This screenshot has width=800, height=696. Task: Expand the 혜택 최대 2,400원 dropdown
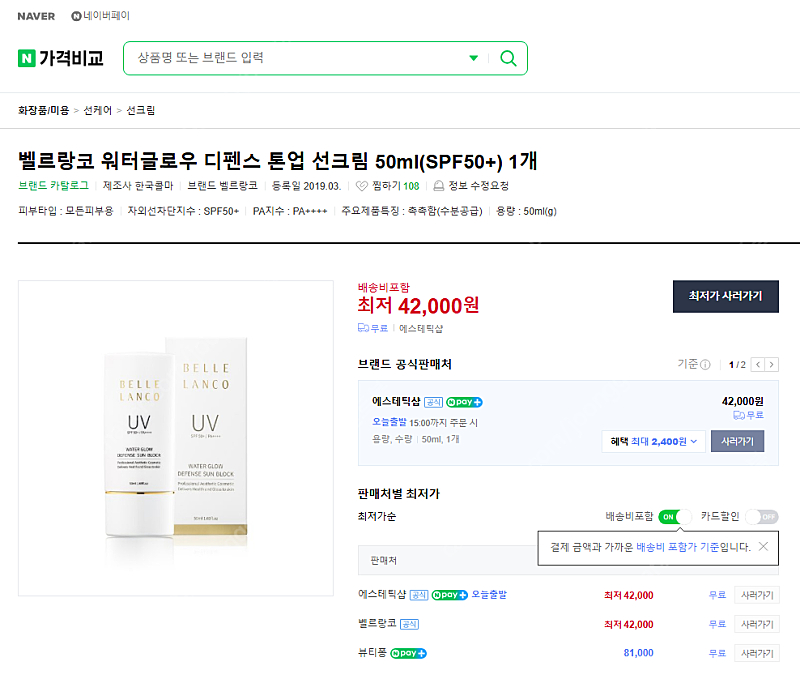653,440
